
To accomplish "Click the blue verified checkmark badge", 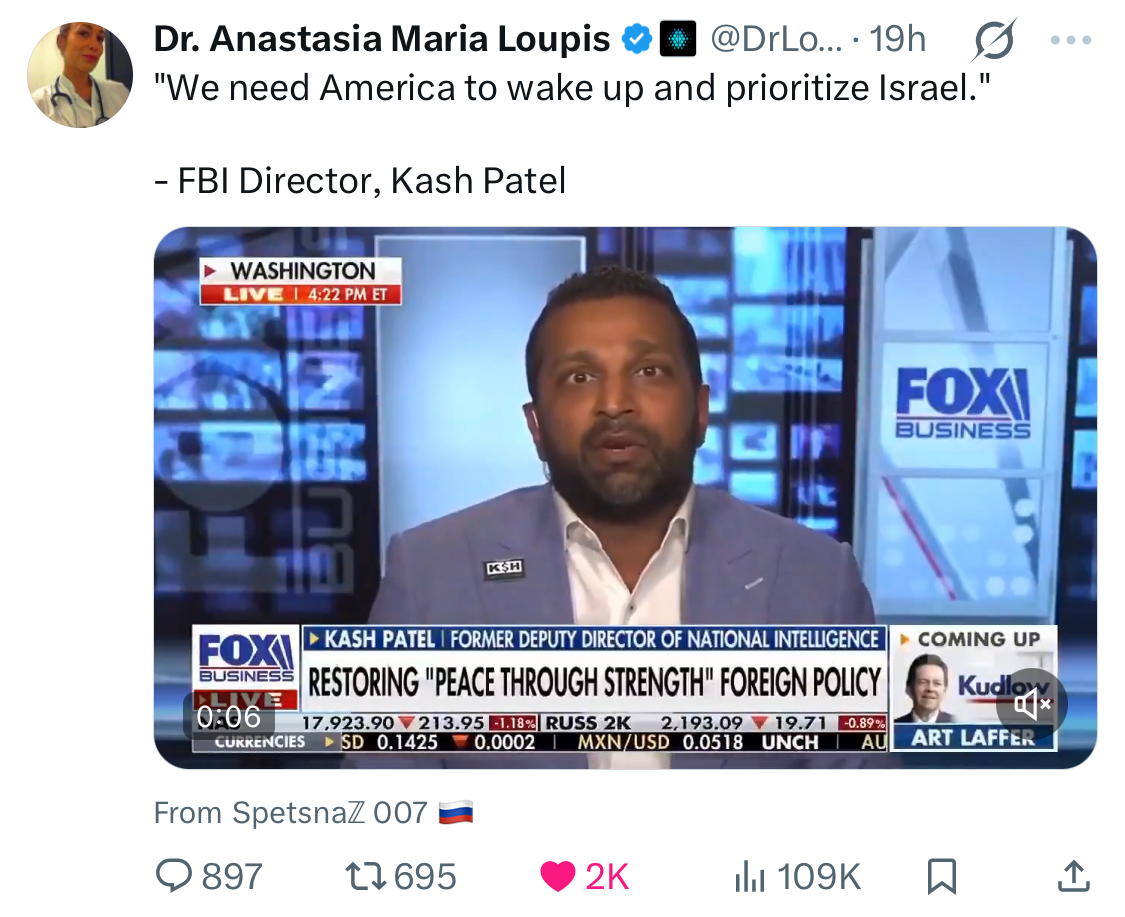I will [636, 39].
